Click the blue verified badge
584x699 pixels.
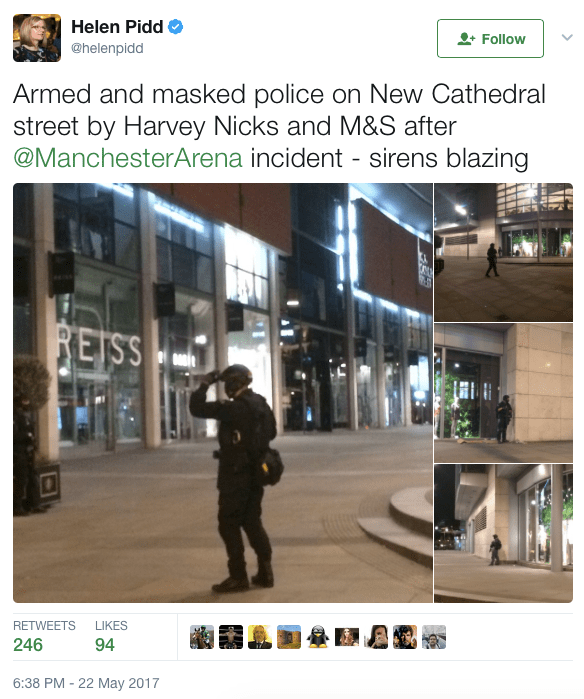[x=175, y=27]
